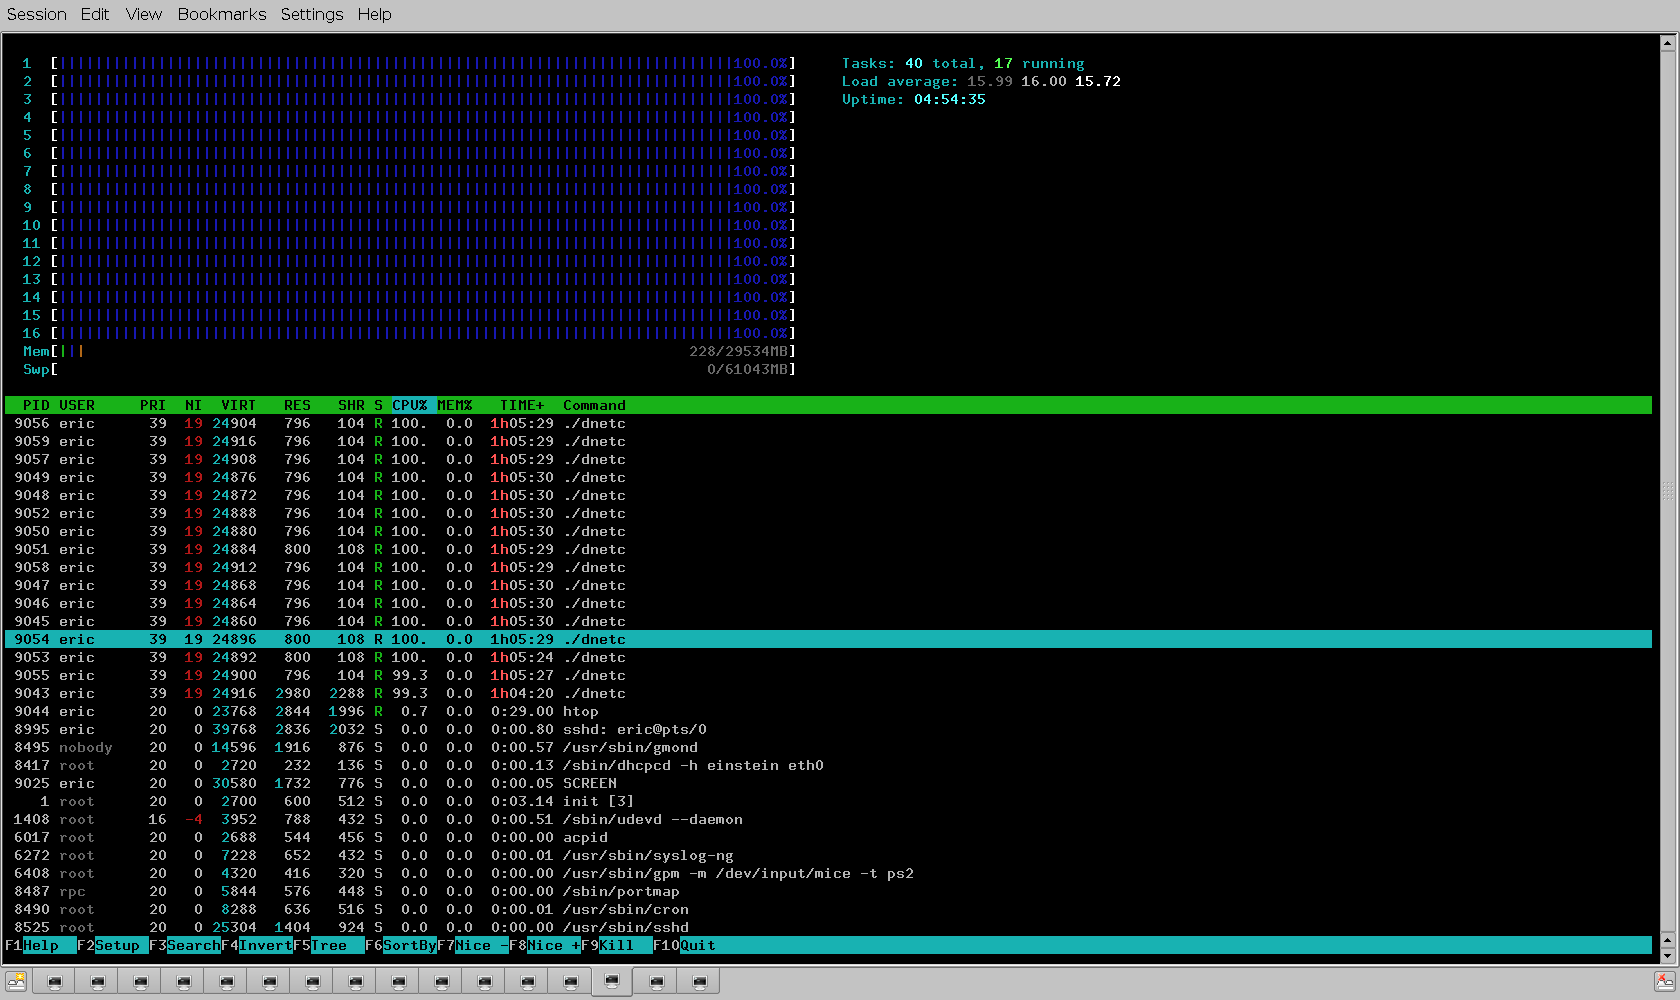Toggle the F5 Tree view in htop

point(329,945)
